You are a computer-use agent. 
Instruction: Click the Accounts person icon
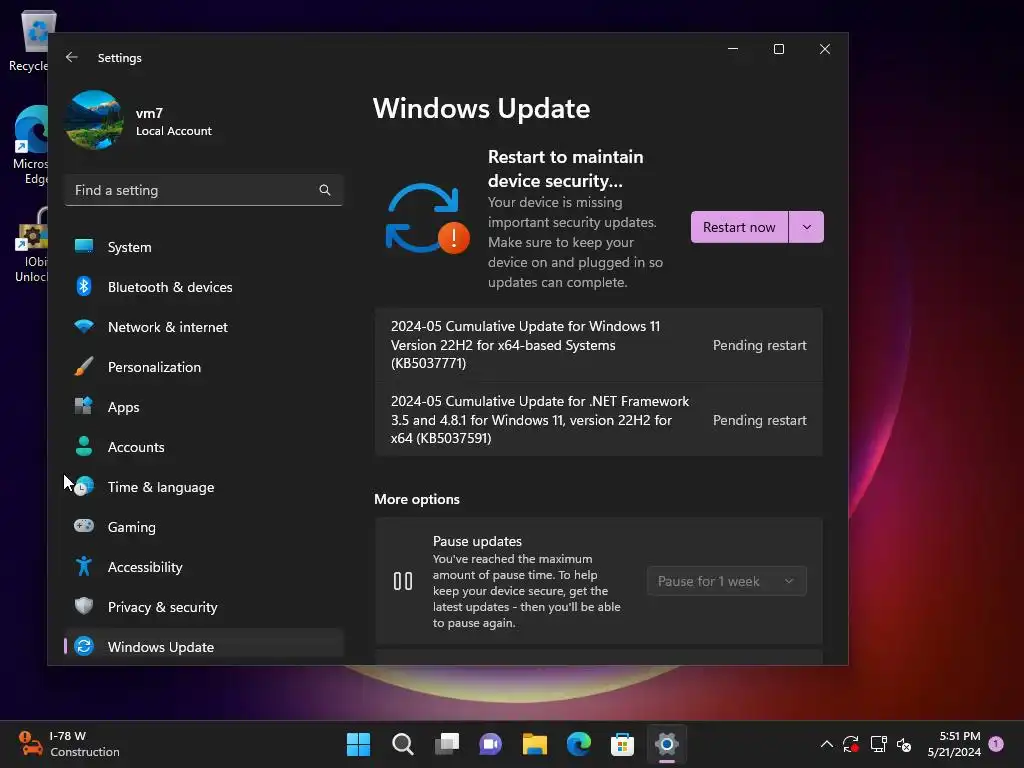tap(84, 446)
